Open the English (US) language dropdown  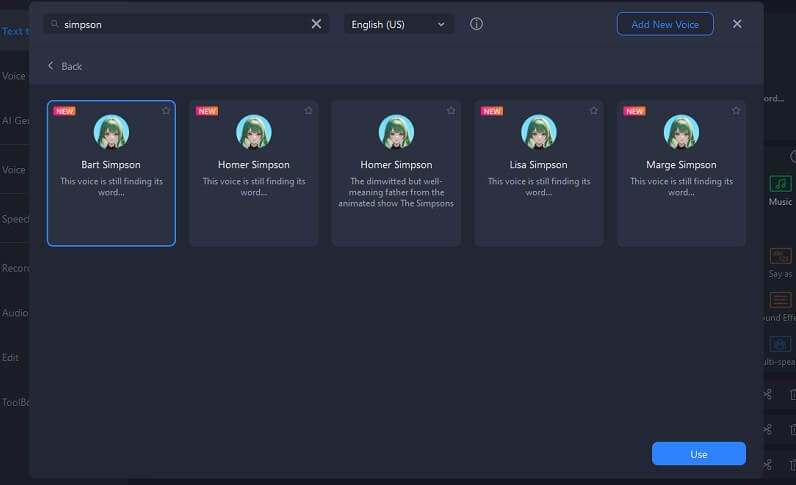coord(399,24)
